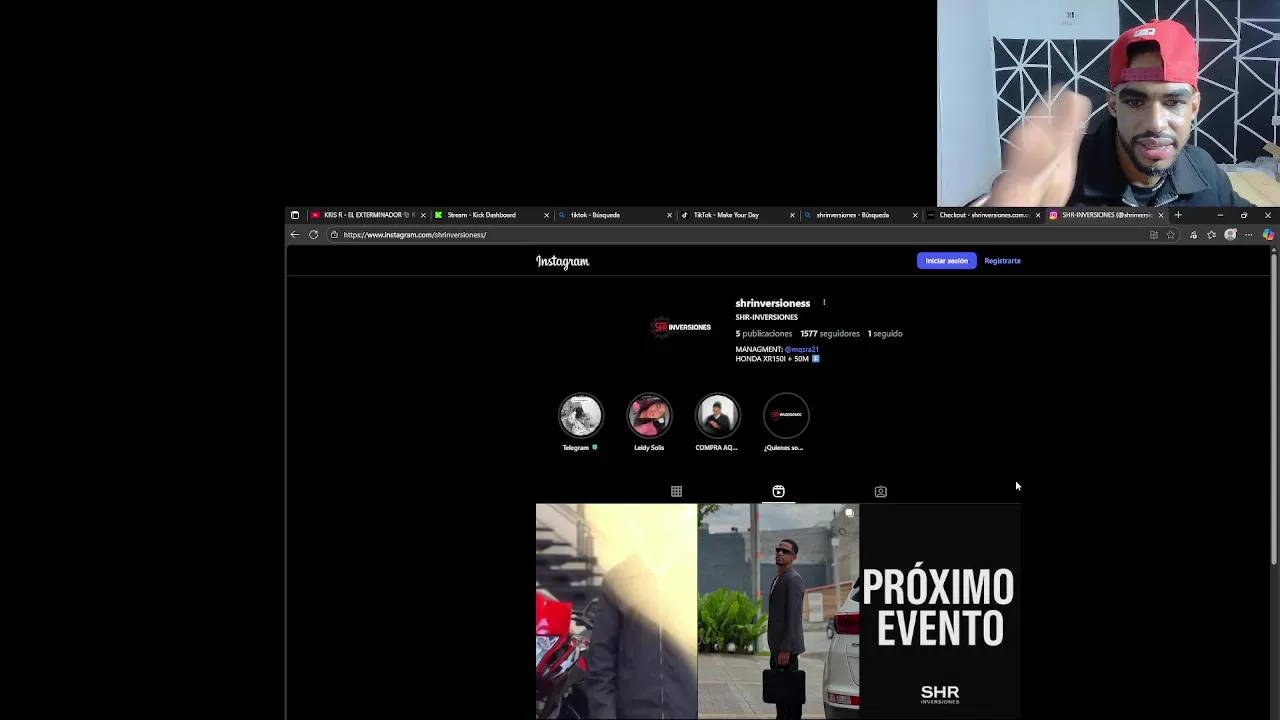This screenshot has height=720, width=1280.
Task: Click Iniciar sesión button
Action: pyautogui.click(x=946, y=261)
